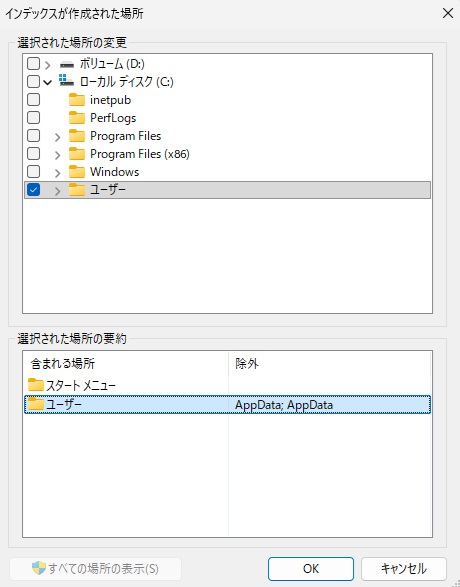Check the Windows folder checkbox
Viewport: 460px width, 587px height.
[33, 171]
